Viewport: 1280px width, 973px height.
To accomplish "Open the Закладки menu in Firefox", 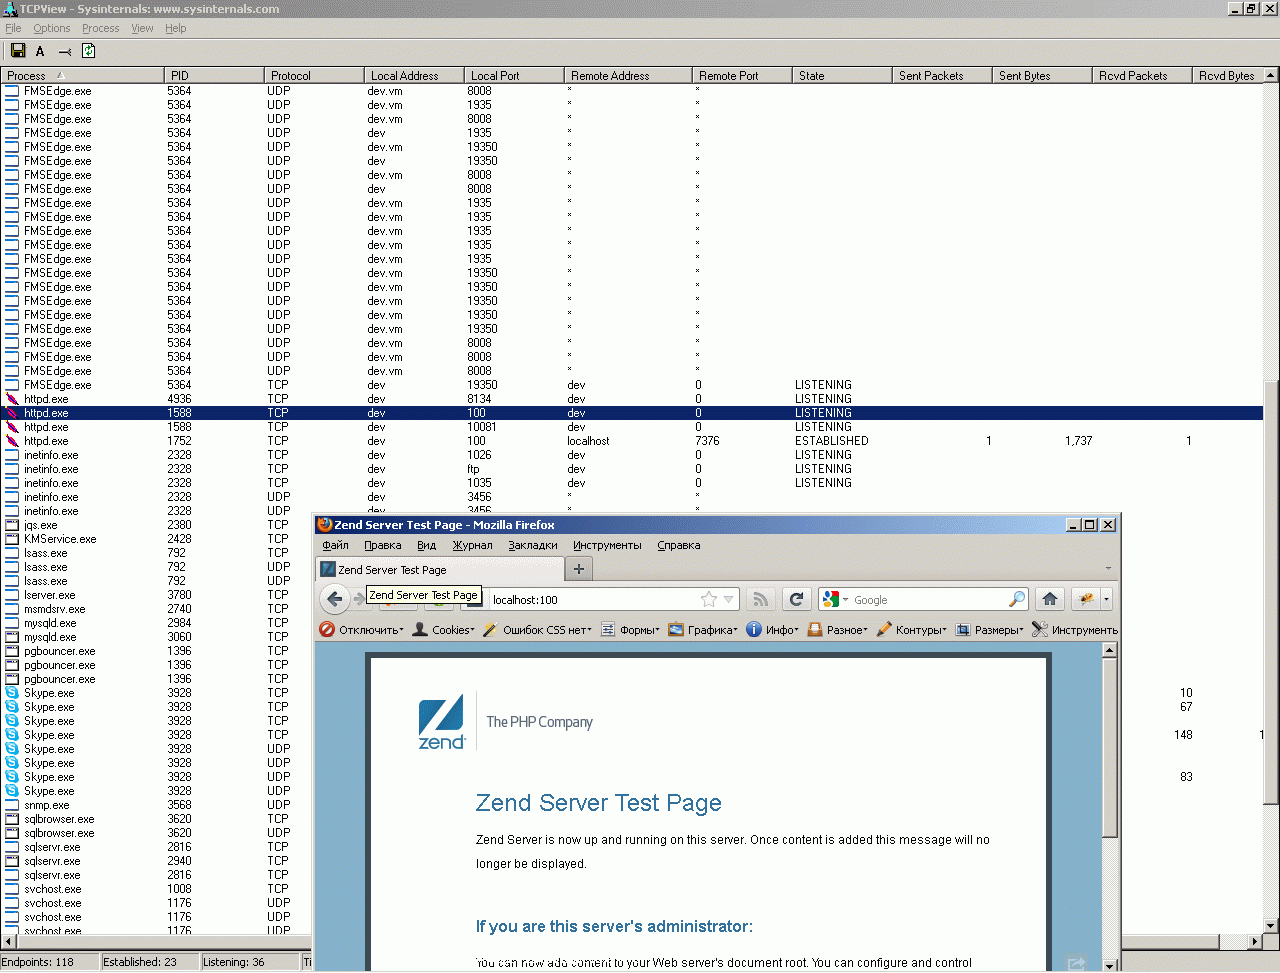I will coord(533,545).
